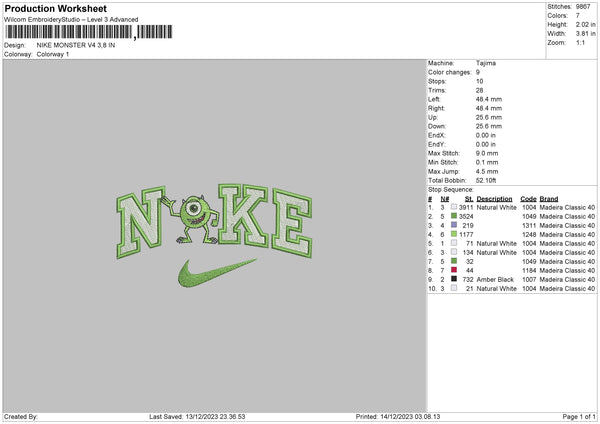Viewport: 600px width, 424px height.
Task: Click the Min Stitch value '0.1 mm'
Action: coord(487,162)
